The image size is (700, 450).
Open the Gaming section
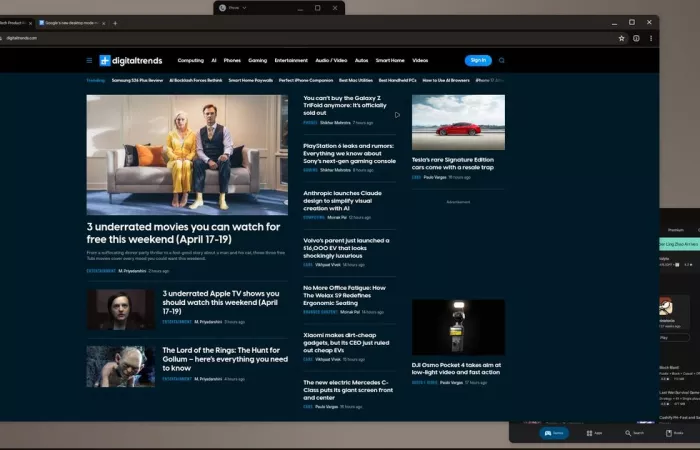click(x=258, y=60)
